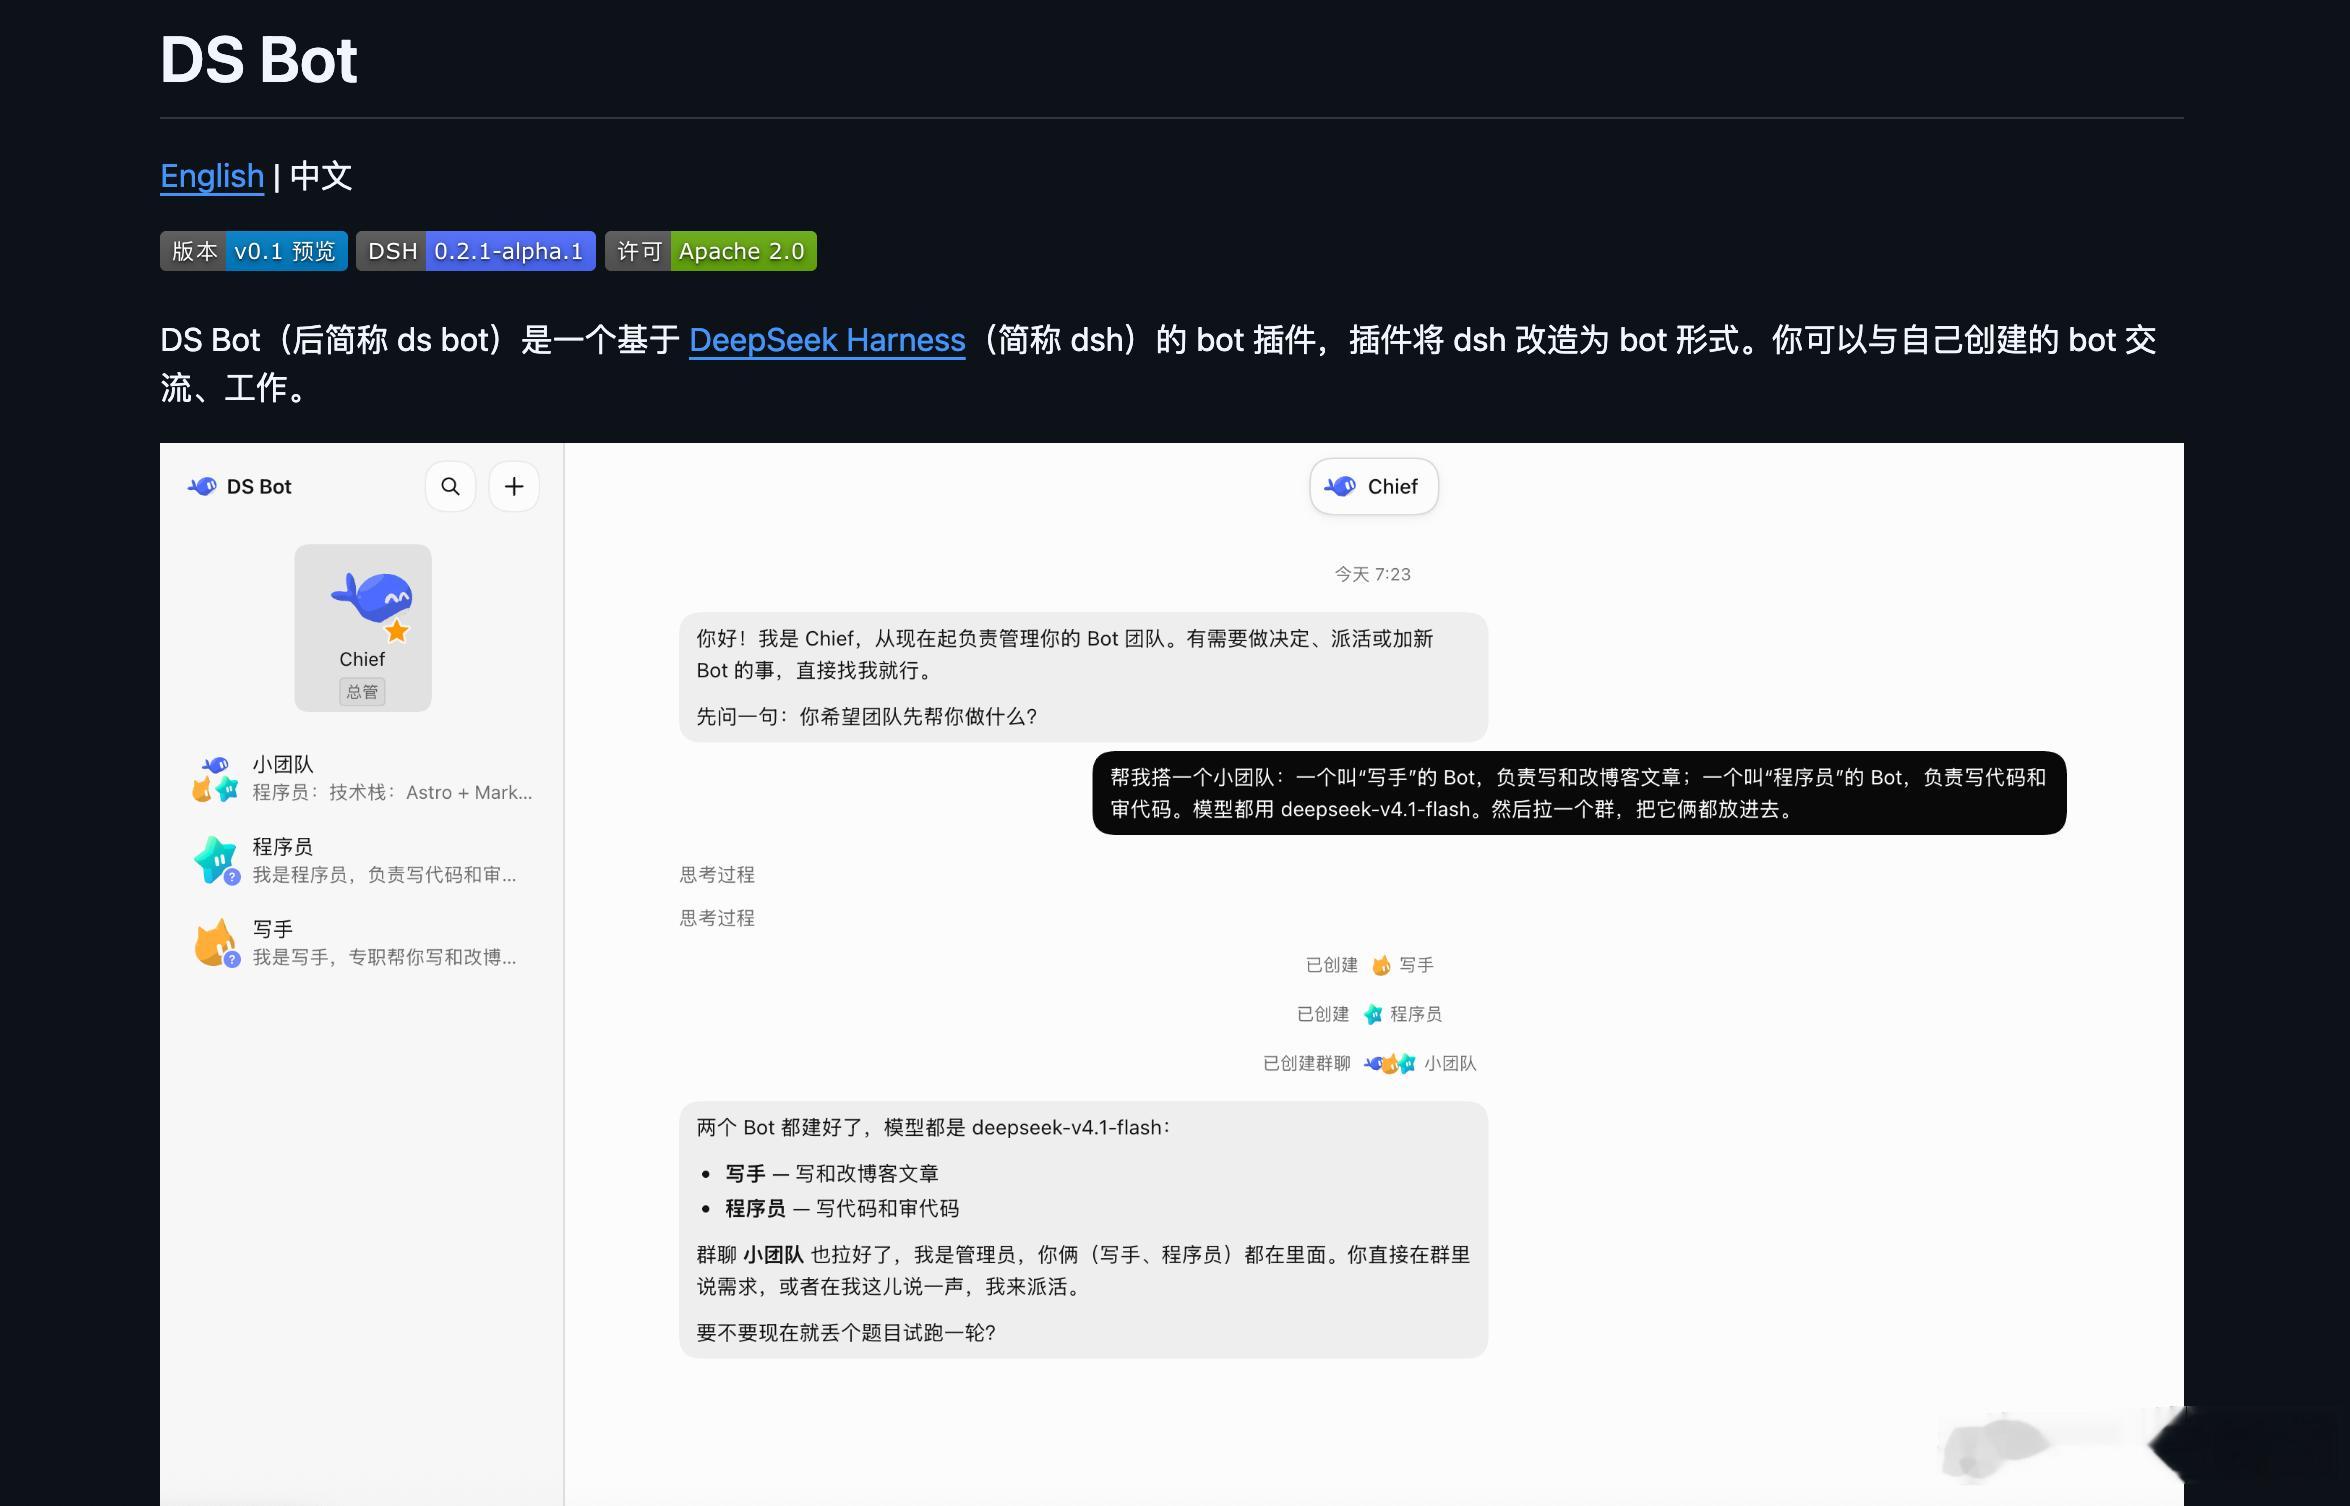Viewport: 2350px width, 1506px height.
Task: Click the 写手 — 写和改博客文章 bullet
Action: (x=832, y=1173)
